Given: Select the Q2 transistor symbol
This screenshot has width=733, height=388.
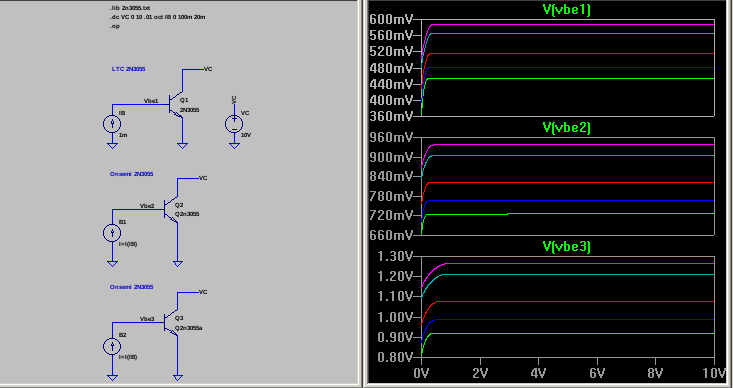Looking at the screenshot, I should [172, 210].
